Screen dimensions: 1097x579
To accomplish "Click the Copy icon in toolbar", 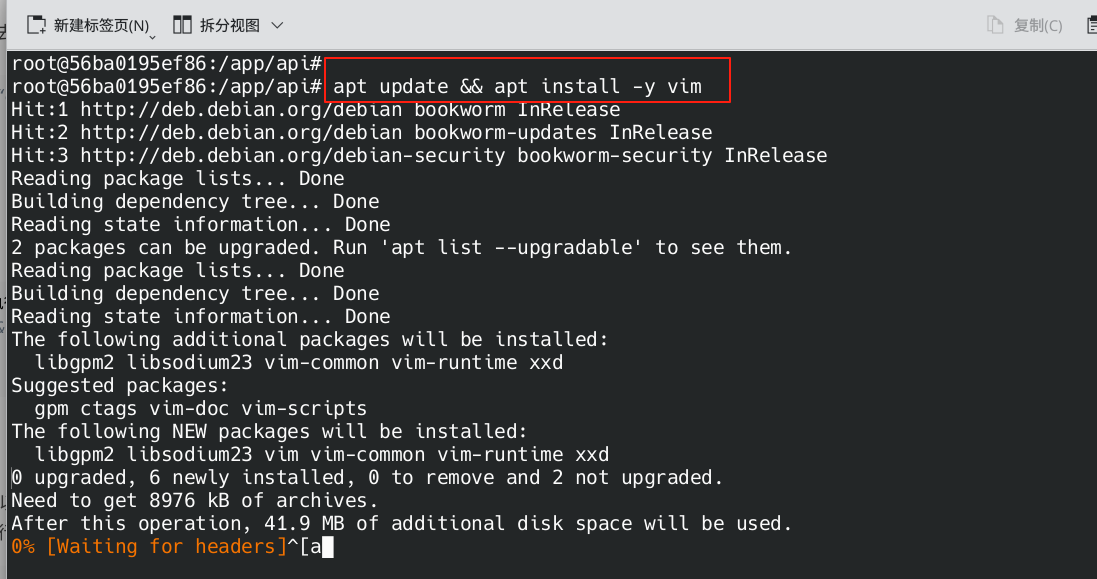I will pos(994,25).
